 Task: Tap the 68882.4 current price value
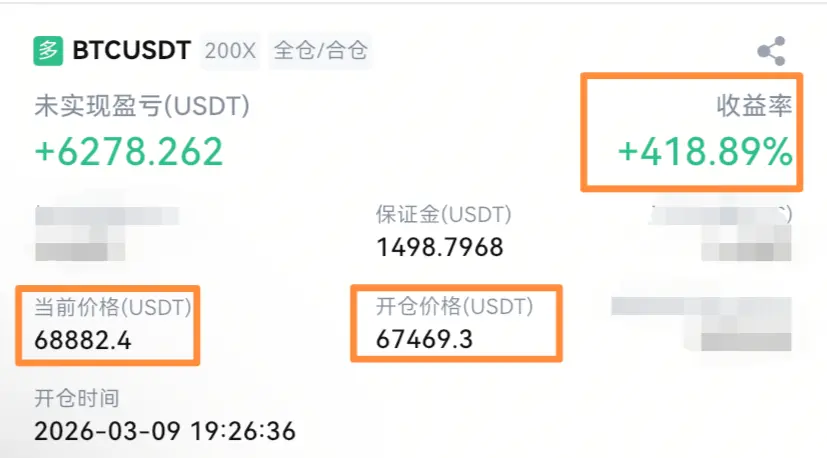tap(83, 340)
